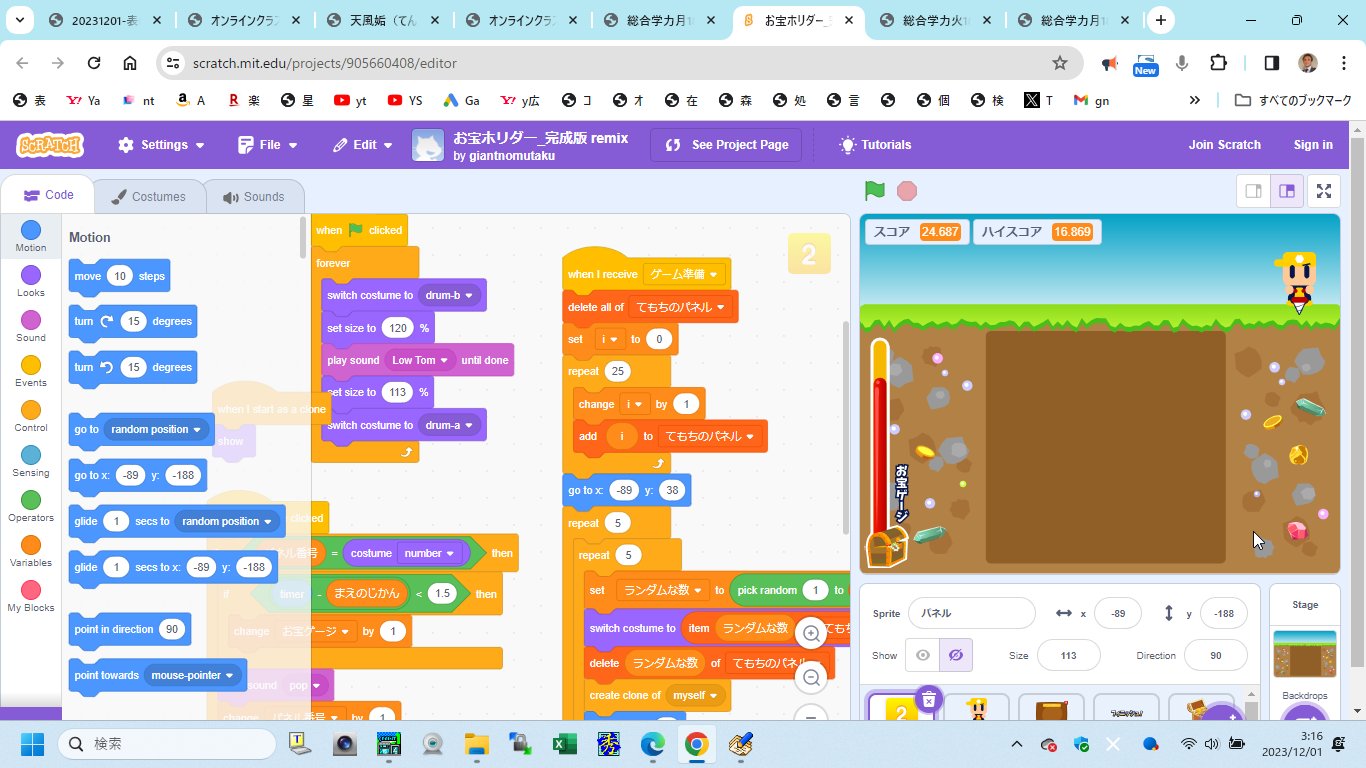Open drum-a costume dropdown in block
Viewport: 1366px width, 768px height.
(450, 425)
